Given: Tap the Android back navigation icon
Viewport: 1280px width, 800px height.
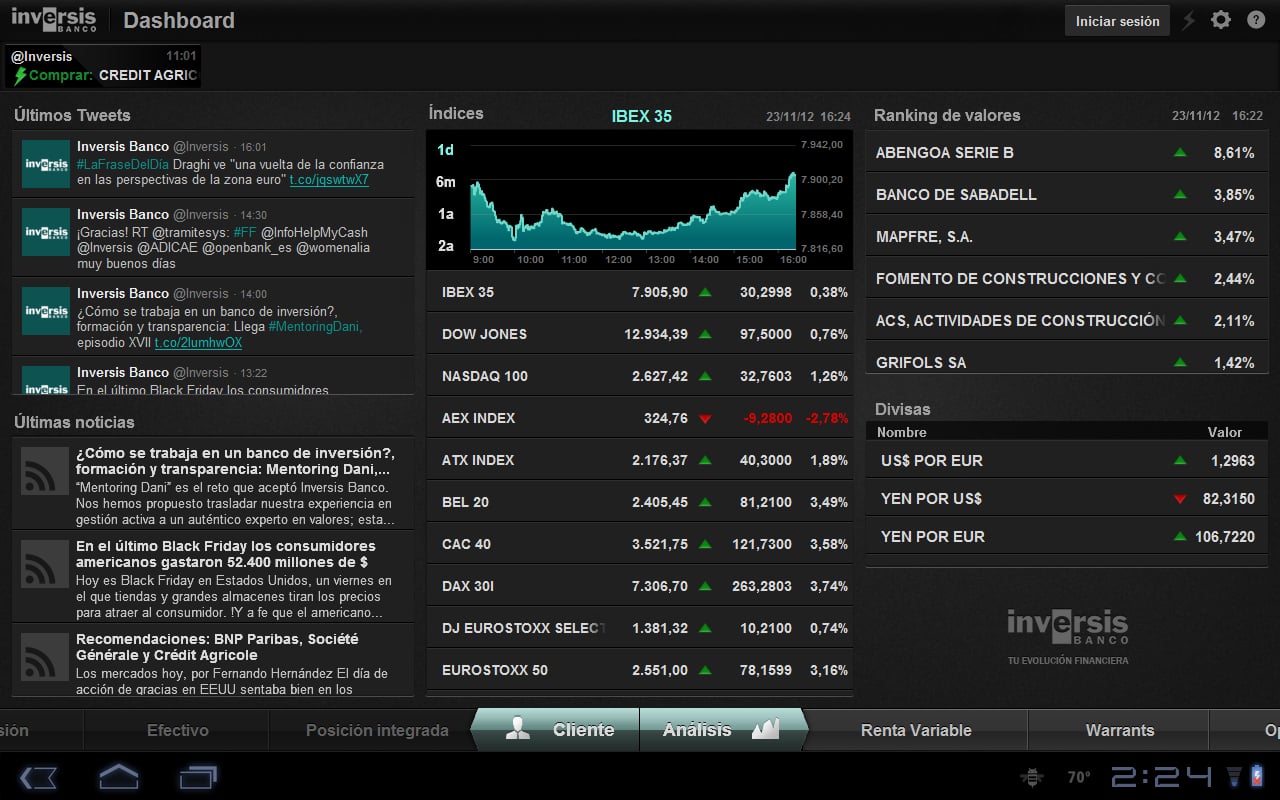Looking at the screenshot, I should (38, 776).
